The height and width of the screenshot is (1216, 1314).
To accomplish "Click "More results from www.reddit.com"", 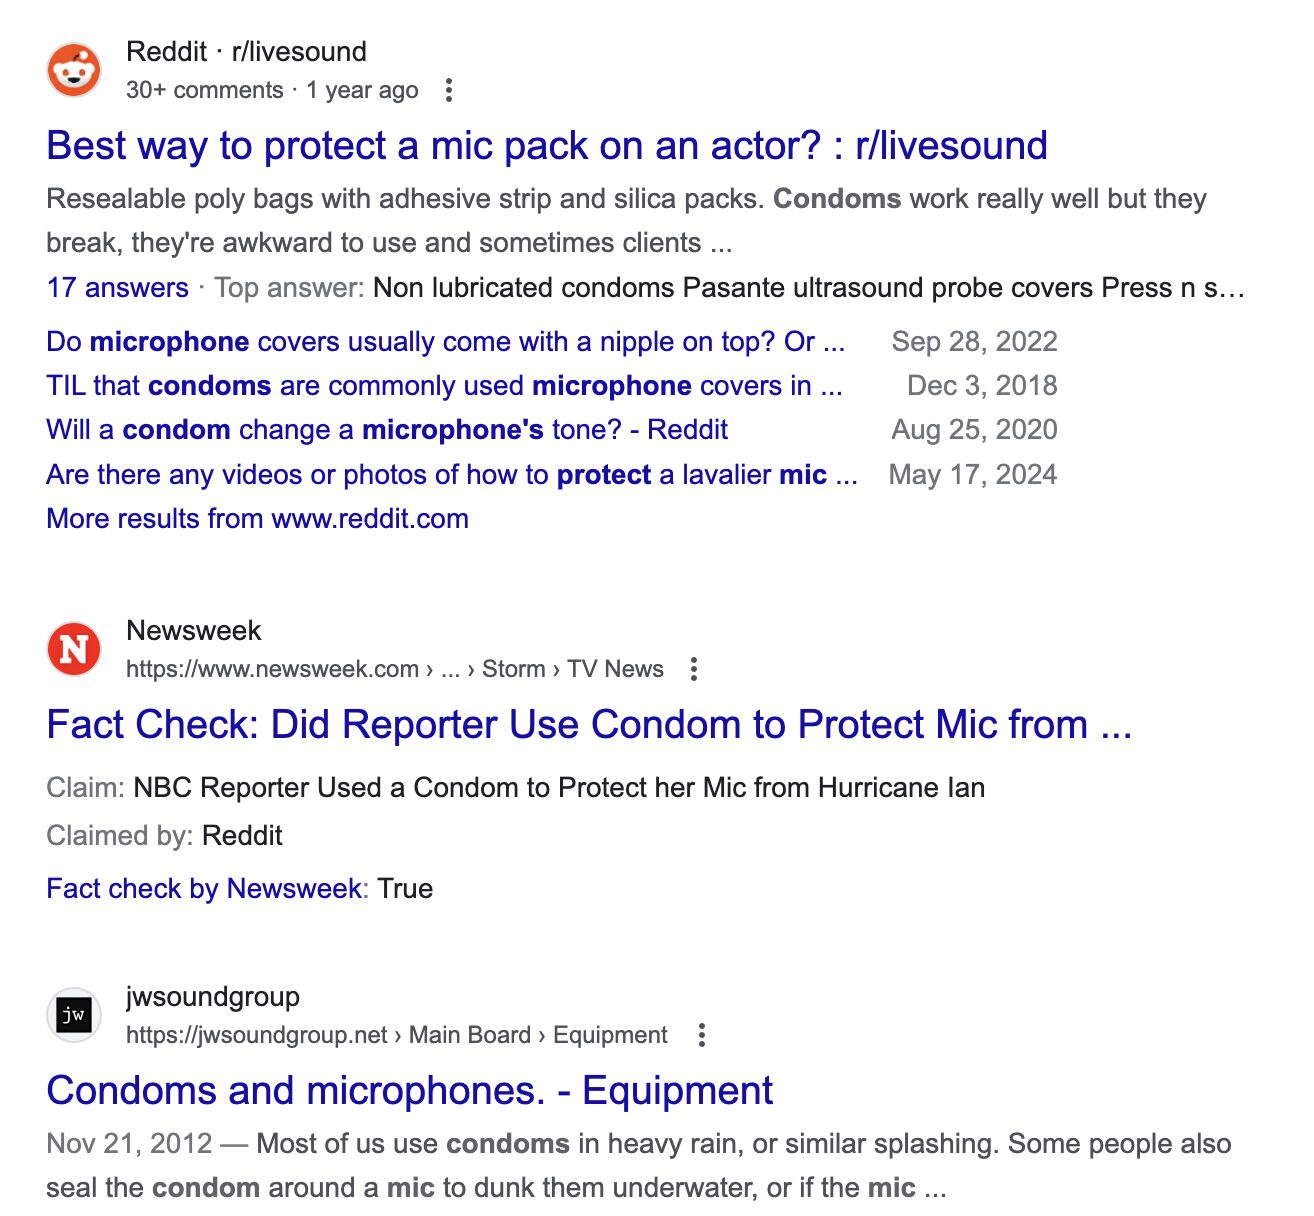I will (x=257, y=519).
